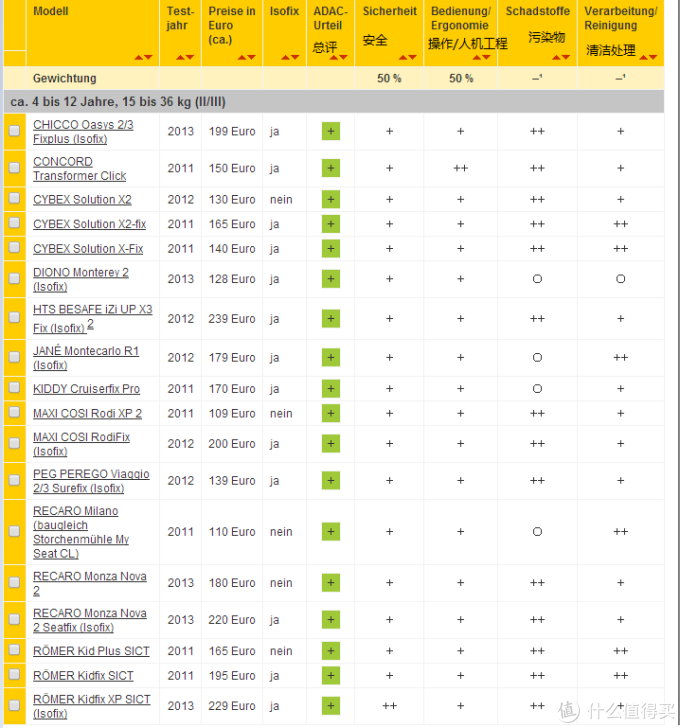680x728 pixels.
Task: Sort by Verarbeitung/Reinigung column arrows
Action: [x=648, y=57]
